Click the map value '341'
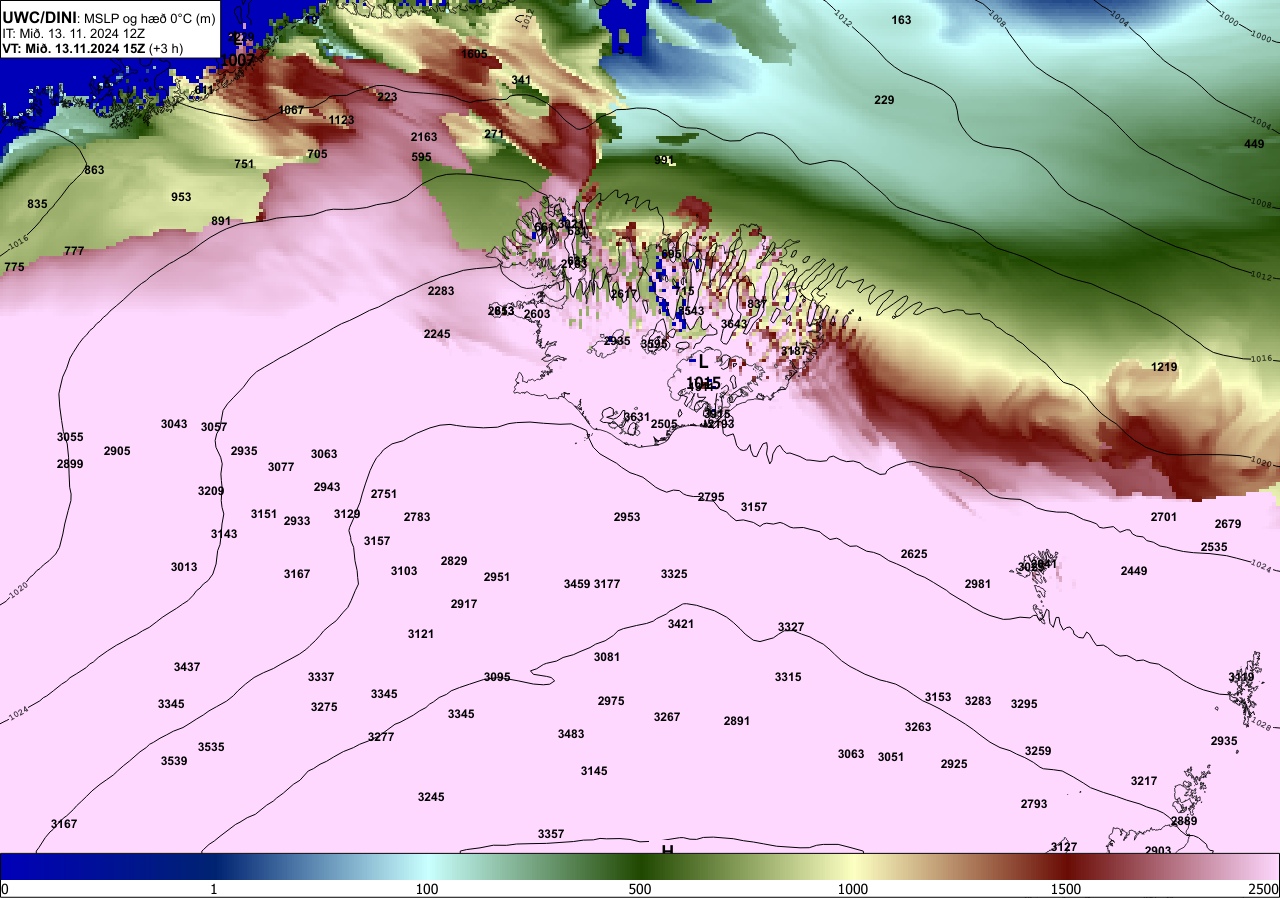 521,80
